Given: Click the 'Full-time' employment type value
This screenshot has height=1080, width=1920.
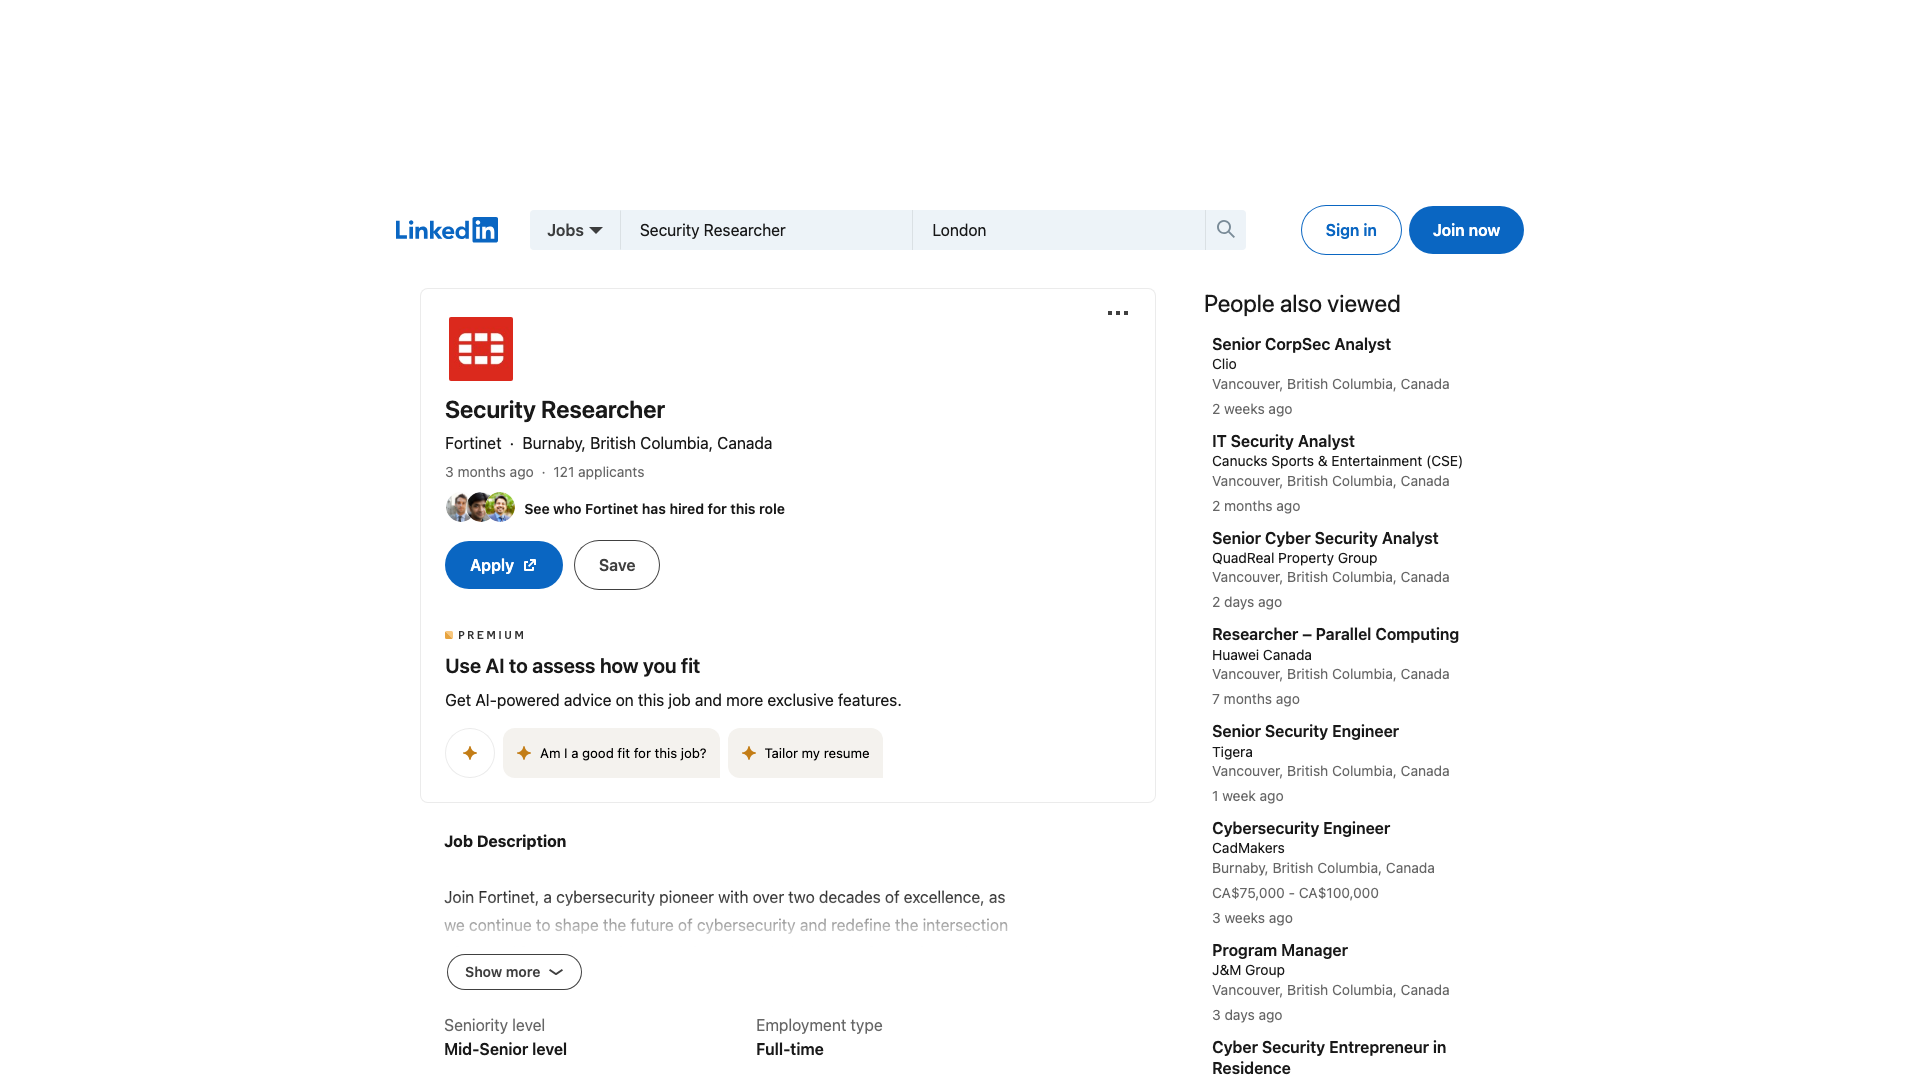Looking at the screenshot, I should [x=790, y=1049].
